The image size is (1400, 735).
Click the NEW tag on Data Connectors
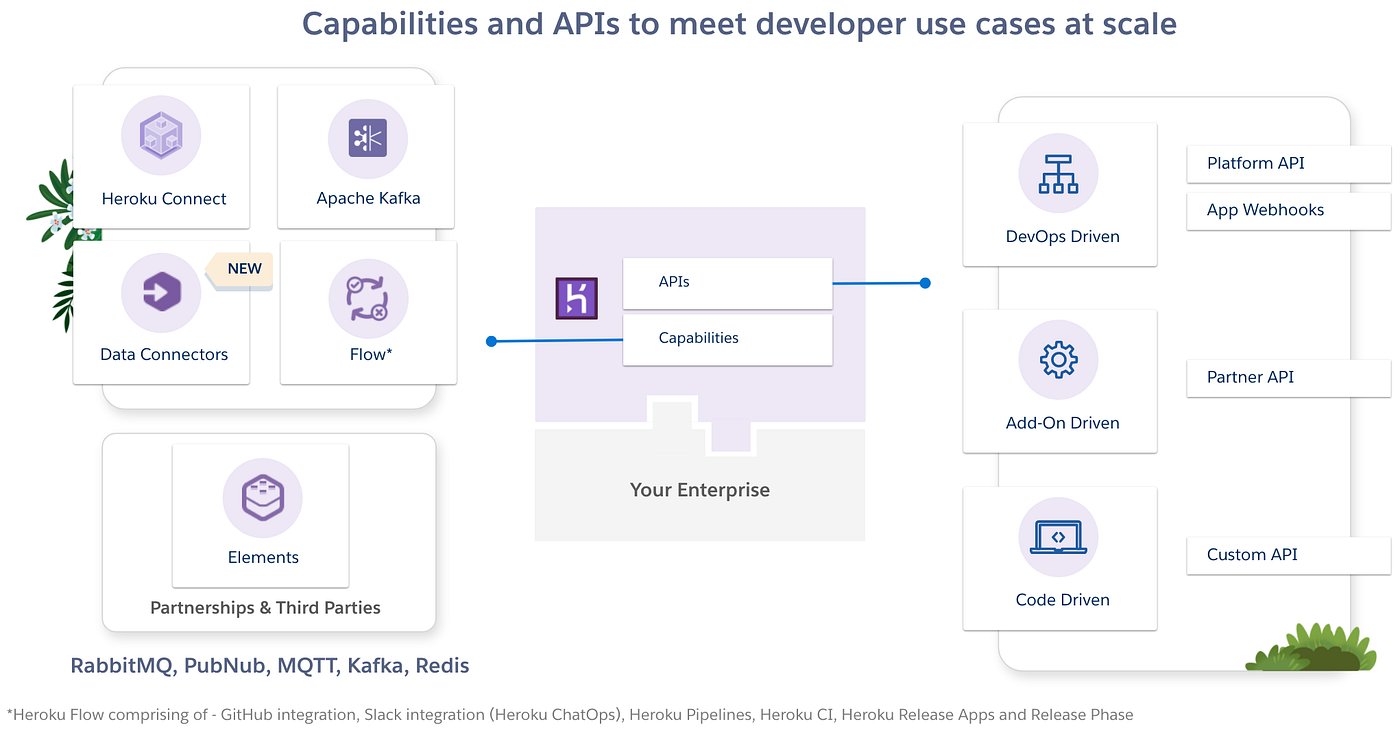coord(240,270)
